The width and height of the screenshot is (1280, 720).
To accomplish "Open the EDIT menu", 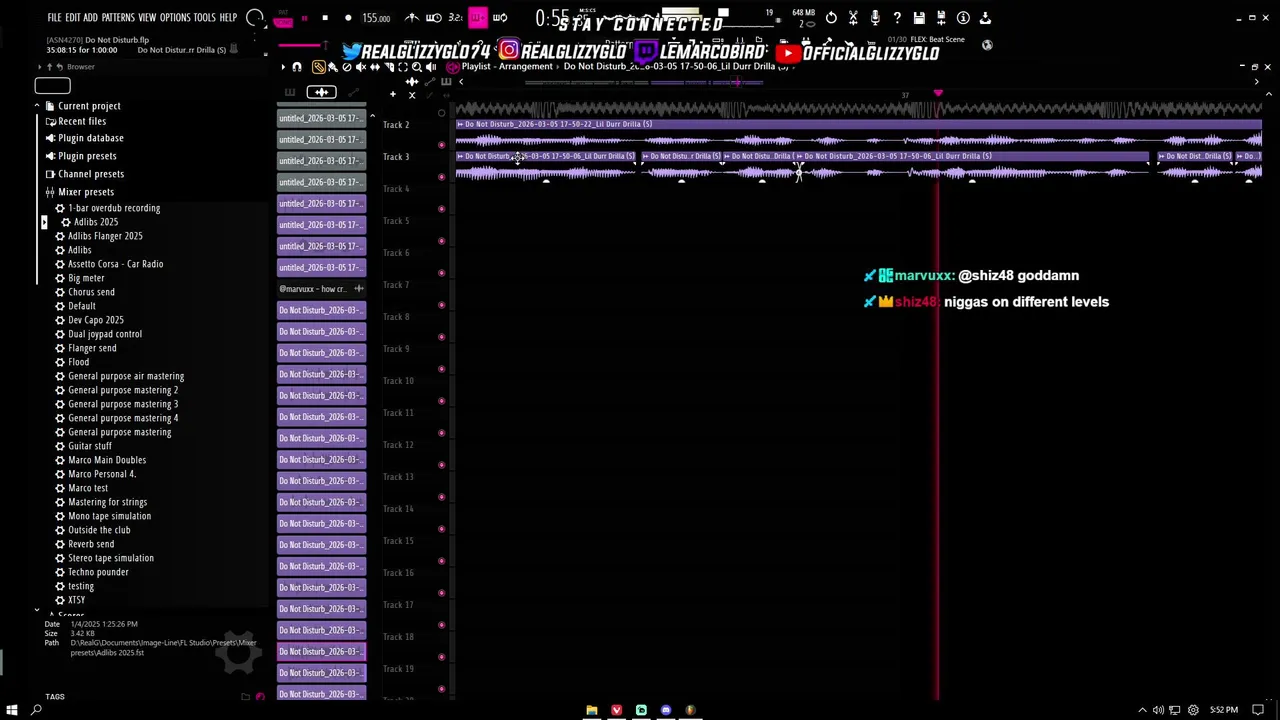I will pyautogui.click(x=73, y=18).
